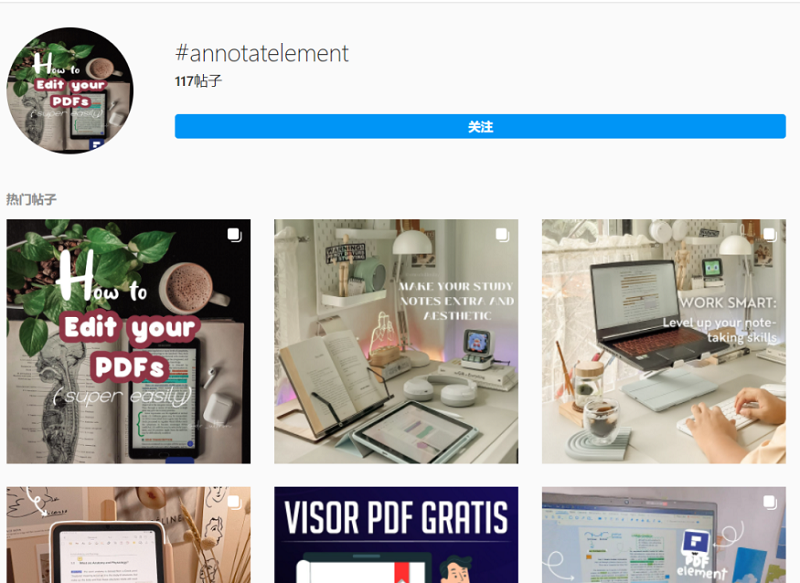
Task: Open the #annotatelement hashtag profile picture
Action: (x=70, y=91)
